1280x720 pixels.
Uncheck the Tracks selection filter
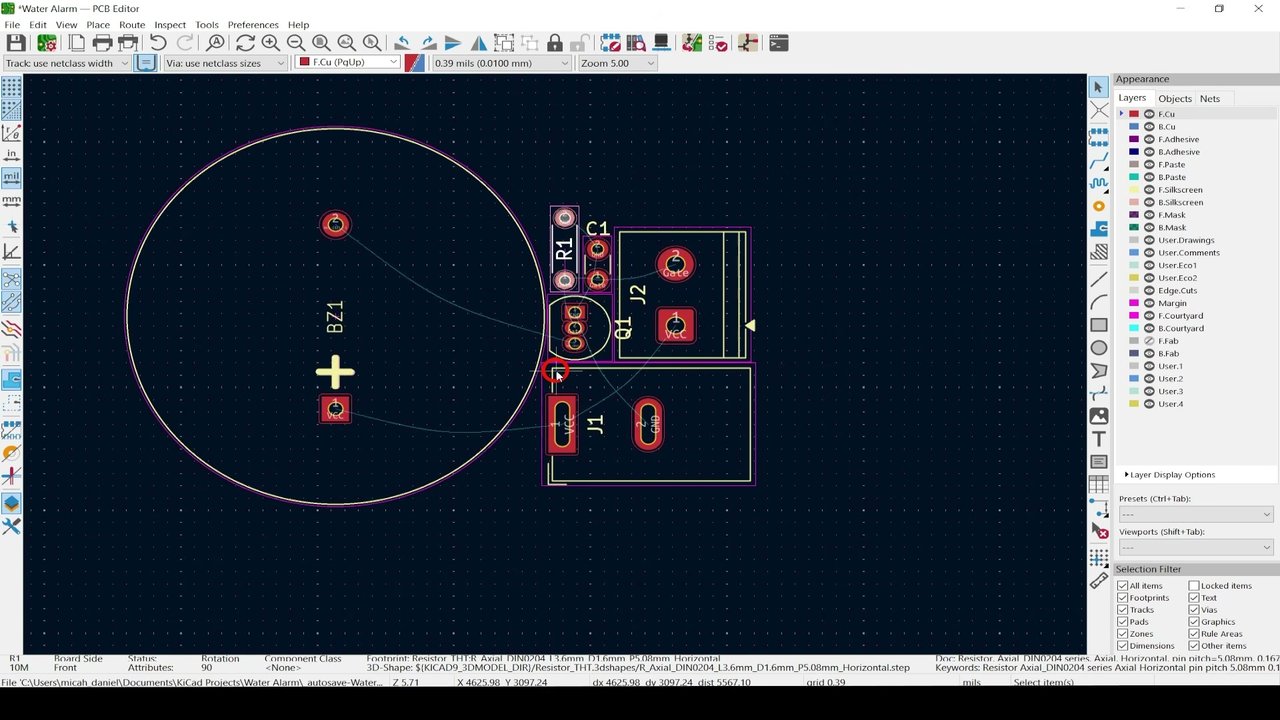[x=1122, y=610]
